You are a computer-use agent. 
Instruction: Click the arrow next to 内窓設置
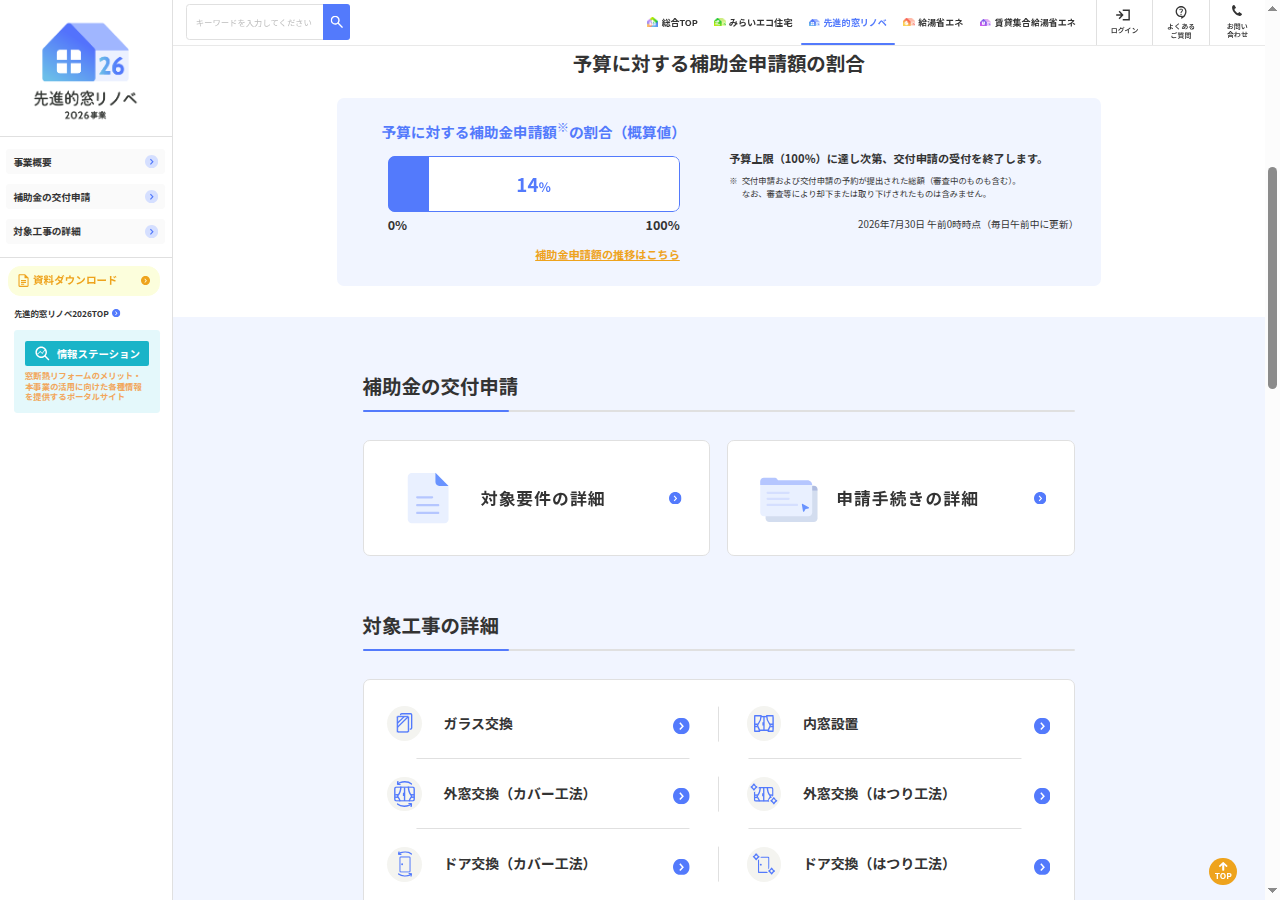pyautogui.click(x=1042, y=726)
